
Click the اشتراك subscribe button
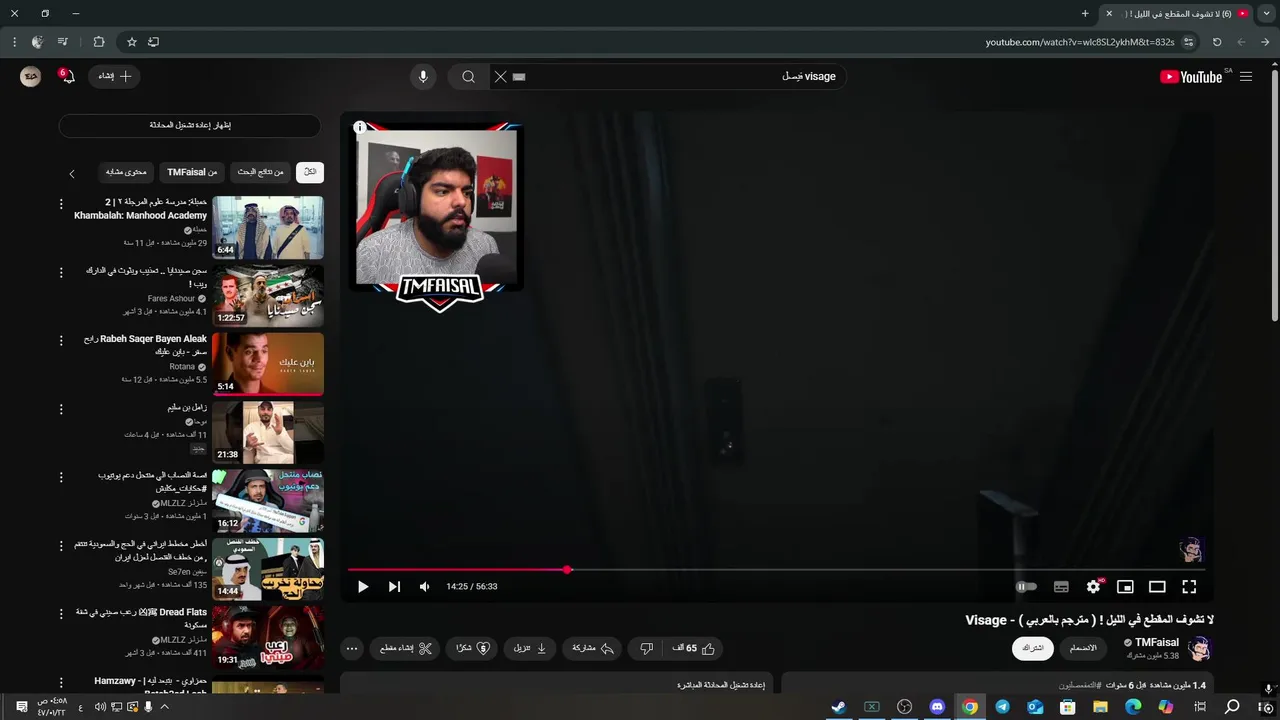(x=1033, y=648)
